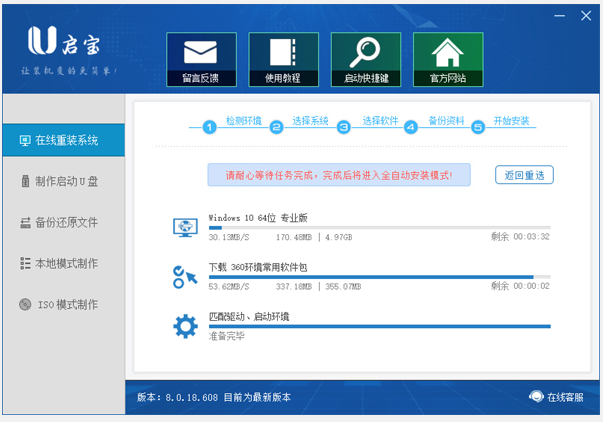Click the 匹配驱动、启动环境 title
The image size is (603, 422).
[x=249, y=316]
